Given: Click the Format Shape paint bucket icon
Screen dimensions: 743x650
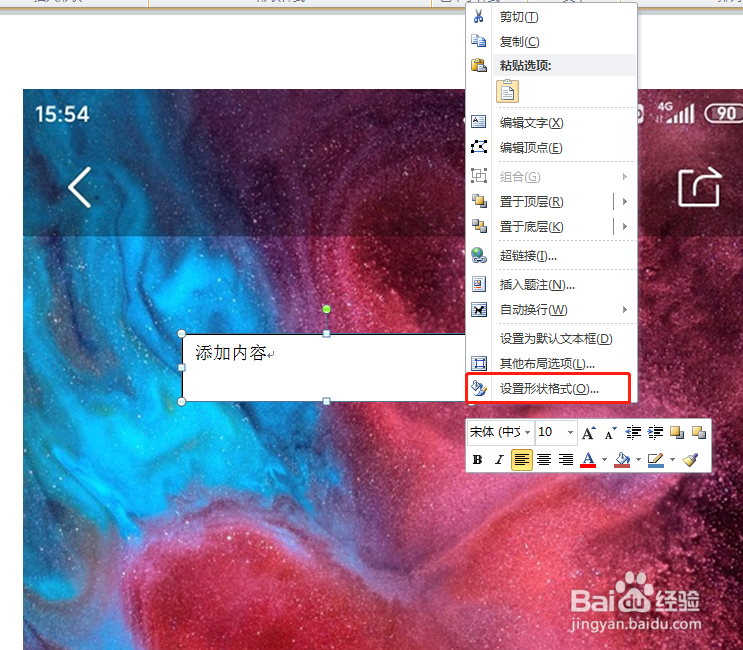Looking at the screenshot, I should click(479, 388).
